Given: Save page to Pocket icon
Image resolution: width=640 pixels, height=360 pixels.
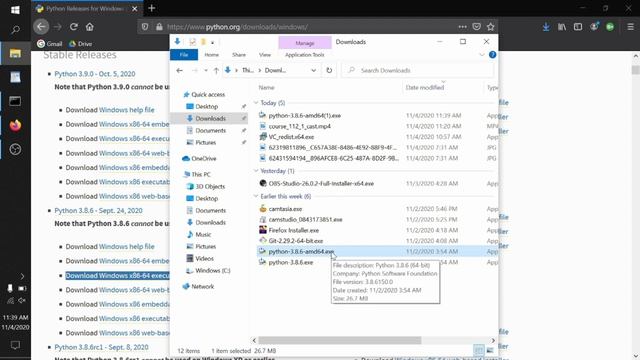Looking at the screenshot, I should tap(476, 27).
